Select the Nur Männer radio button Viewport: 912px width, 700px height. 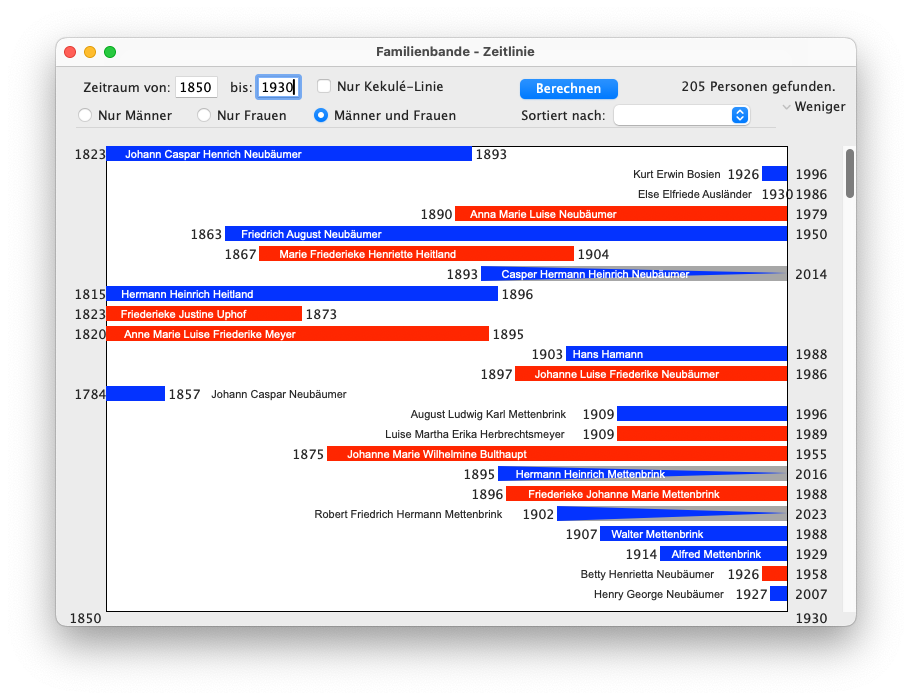coord(86,115)
